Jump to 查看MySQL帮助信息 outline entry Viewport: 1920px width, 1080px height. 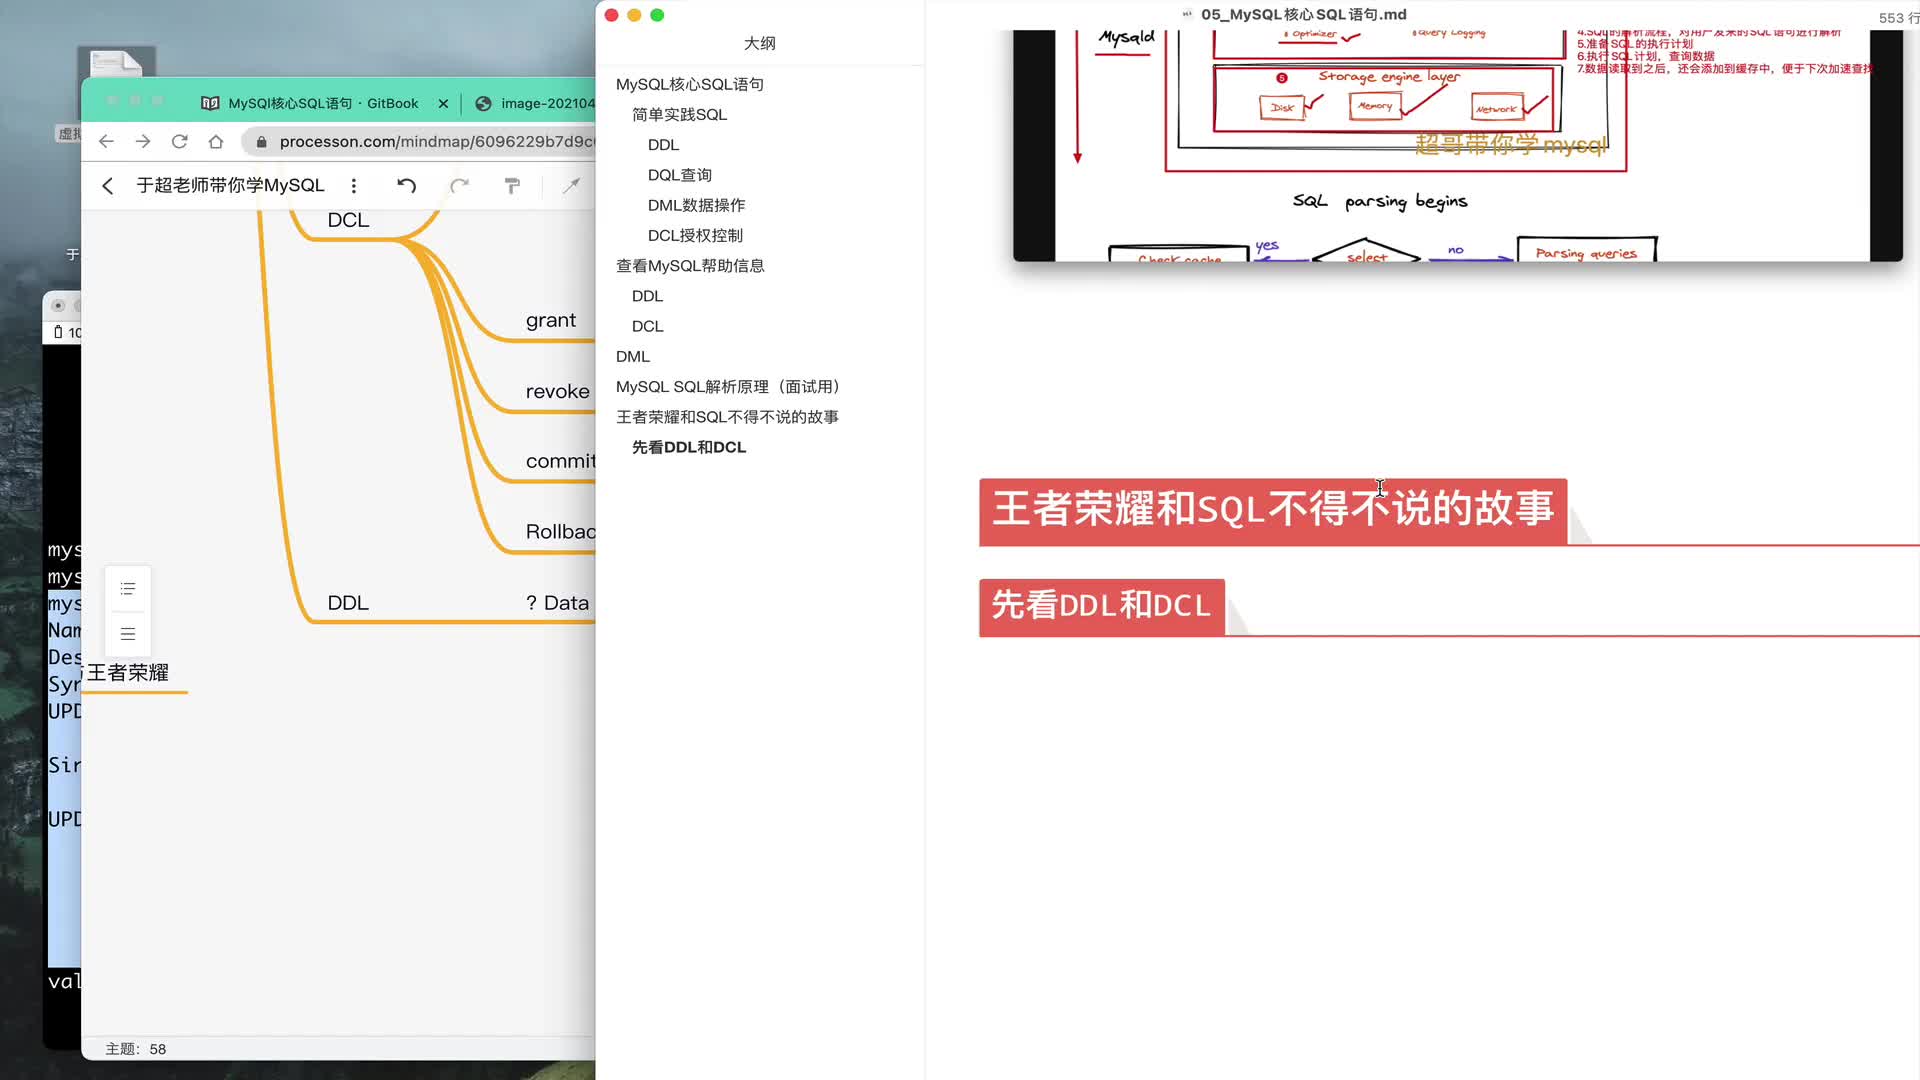690,266
